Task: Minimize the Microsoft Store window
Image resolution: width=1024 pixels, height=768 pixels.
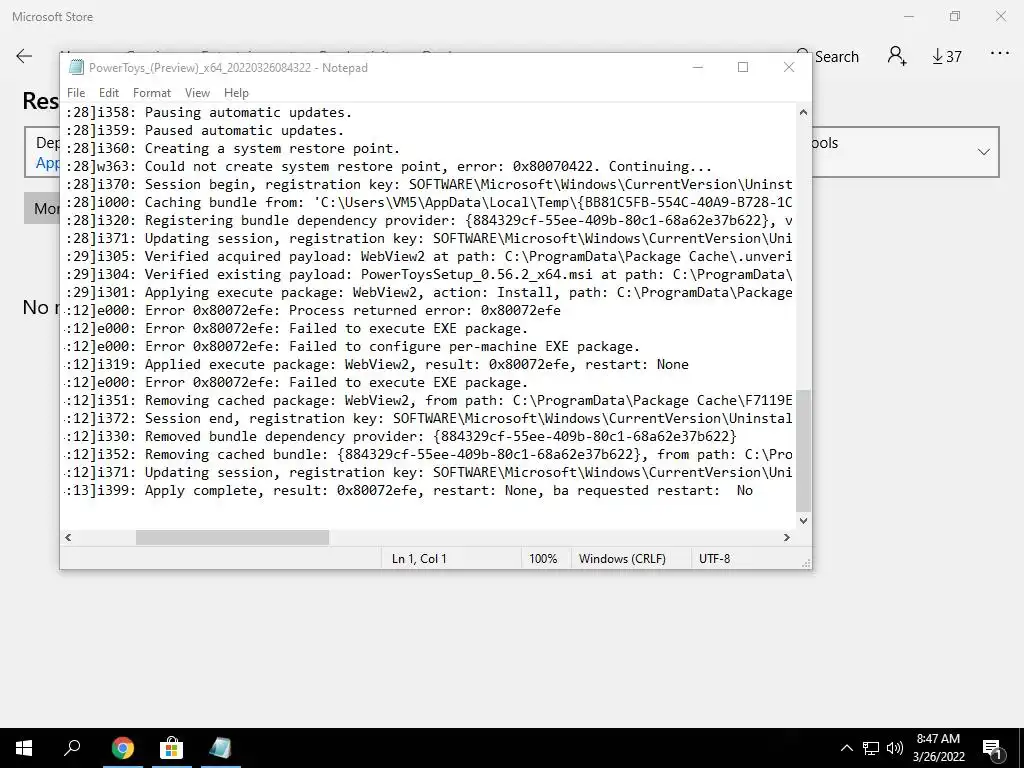Action: (x=908, y=16)
